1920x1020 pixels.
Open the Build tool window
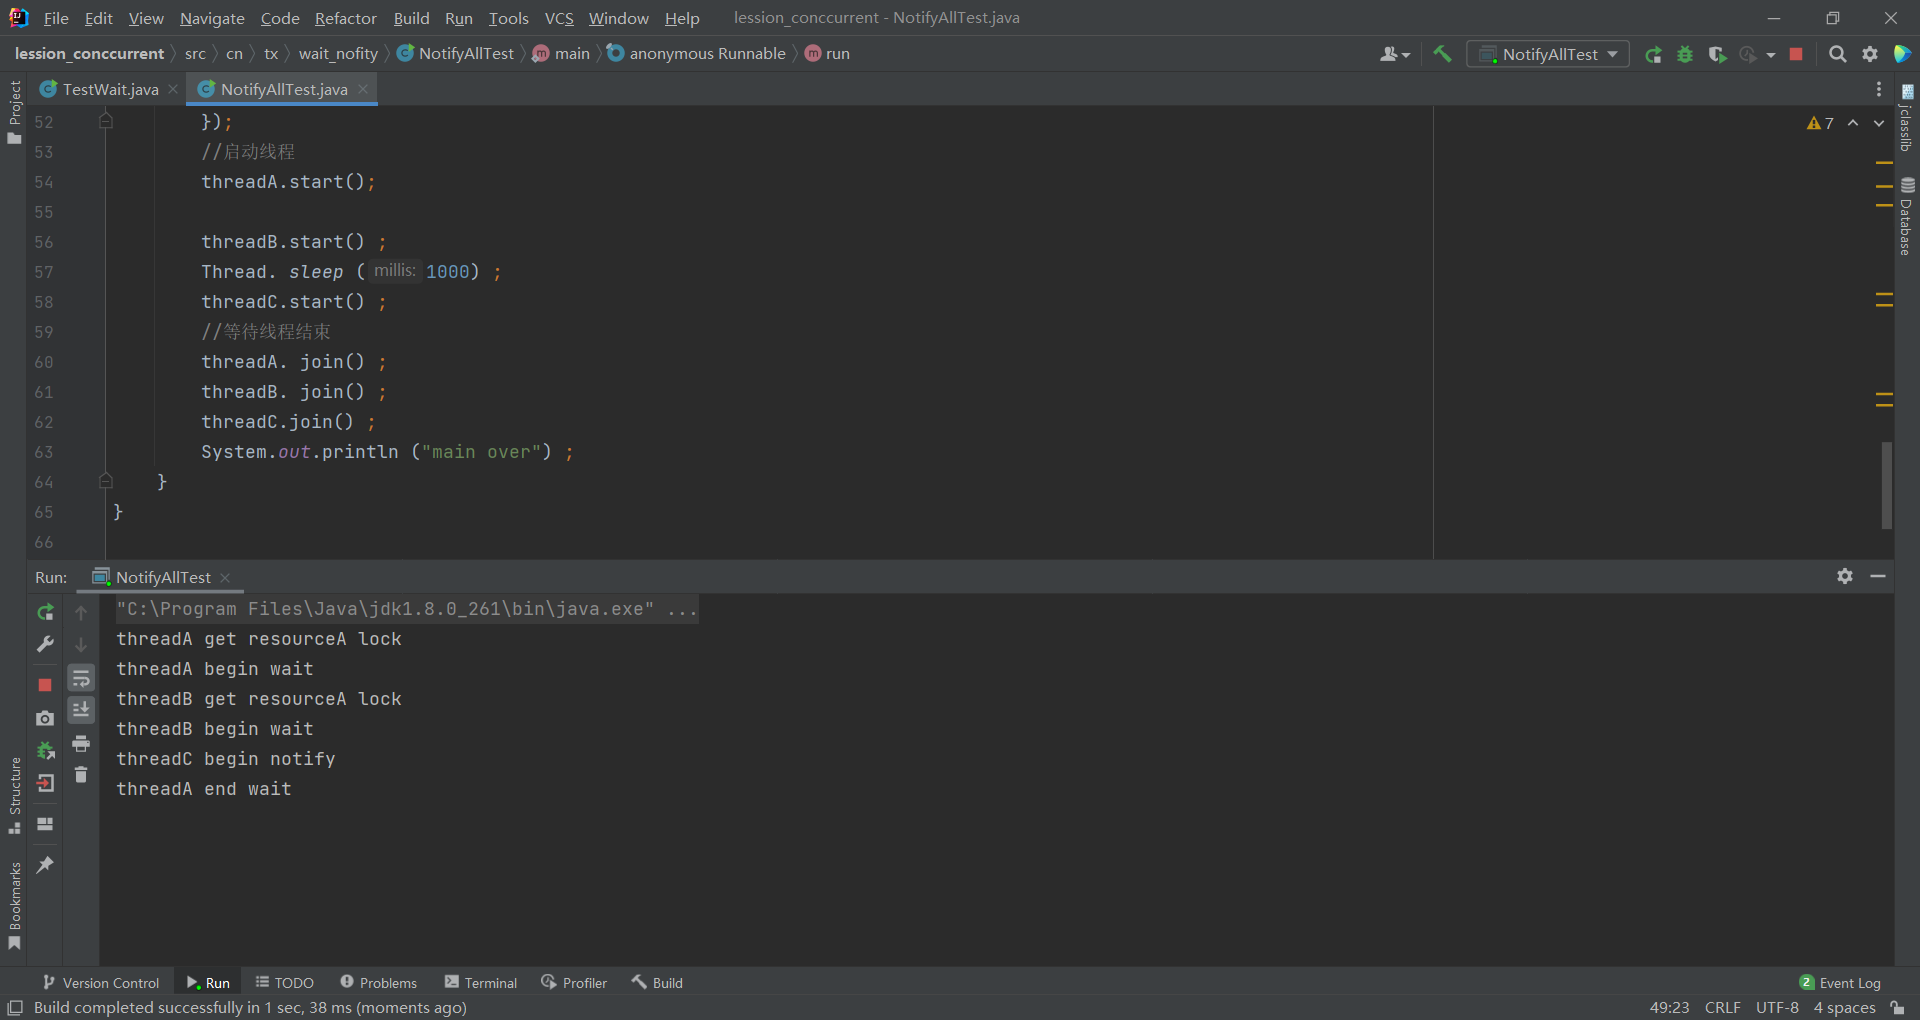pyautogui.click(x=657, y=983)
